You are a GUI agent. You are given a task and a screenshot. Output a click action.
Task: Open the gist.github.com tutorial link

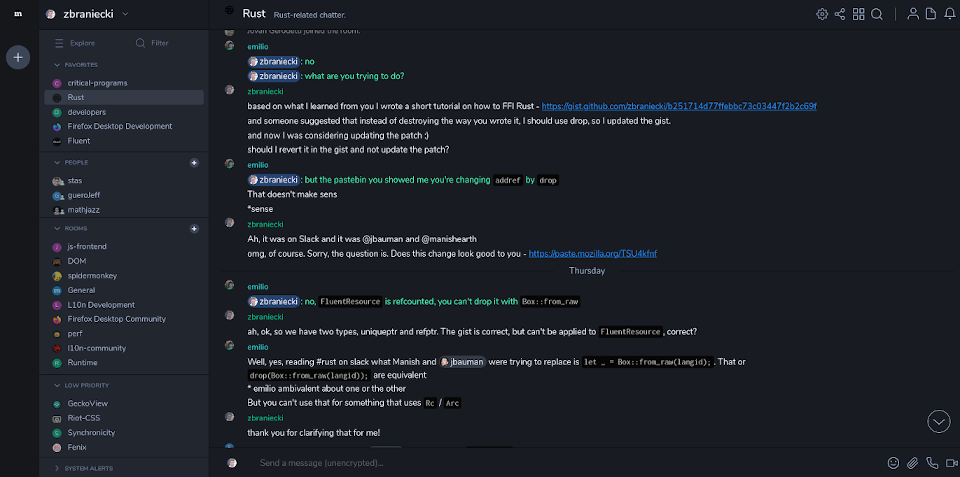pos(680,106)
